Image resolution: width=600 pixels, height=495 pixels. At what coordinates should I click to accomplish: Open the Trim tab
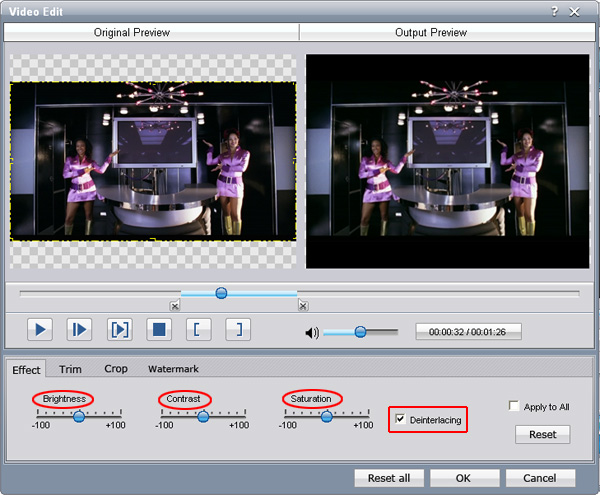[x=70, y=369]
